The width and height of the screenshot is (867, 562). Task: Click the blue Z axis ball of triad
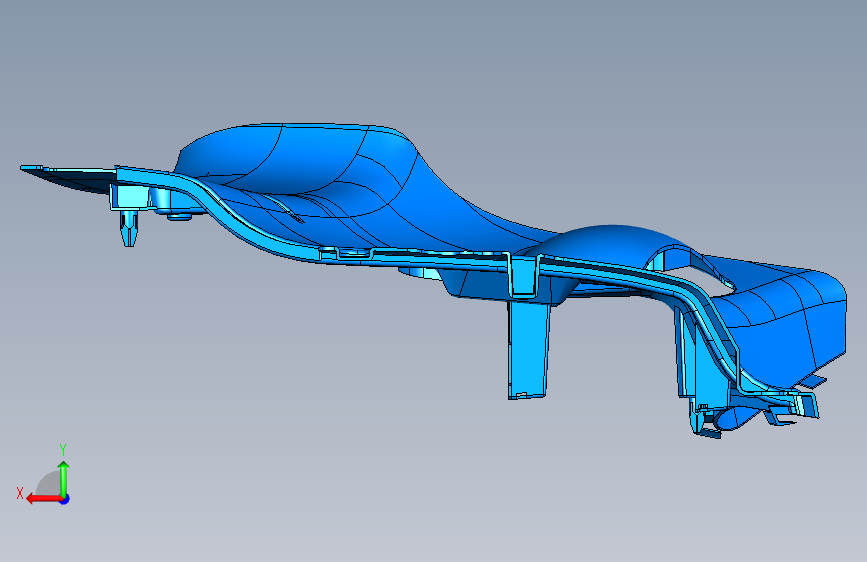pos(65,500)
